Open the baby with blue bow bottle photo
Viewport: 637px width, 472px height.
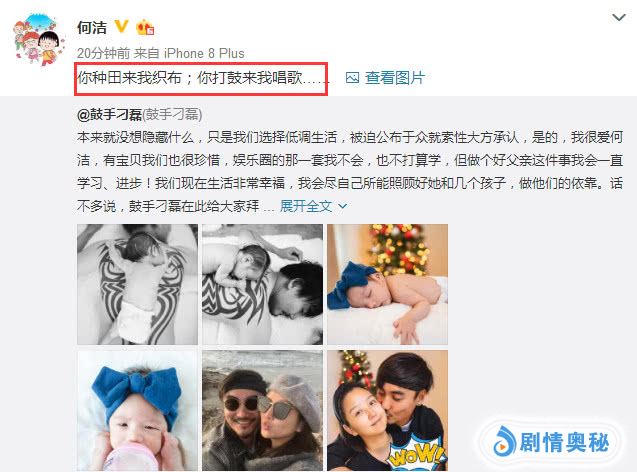coord(137,411)
